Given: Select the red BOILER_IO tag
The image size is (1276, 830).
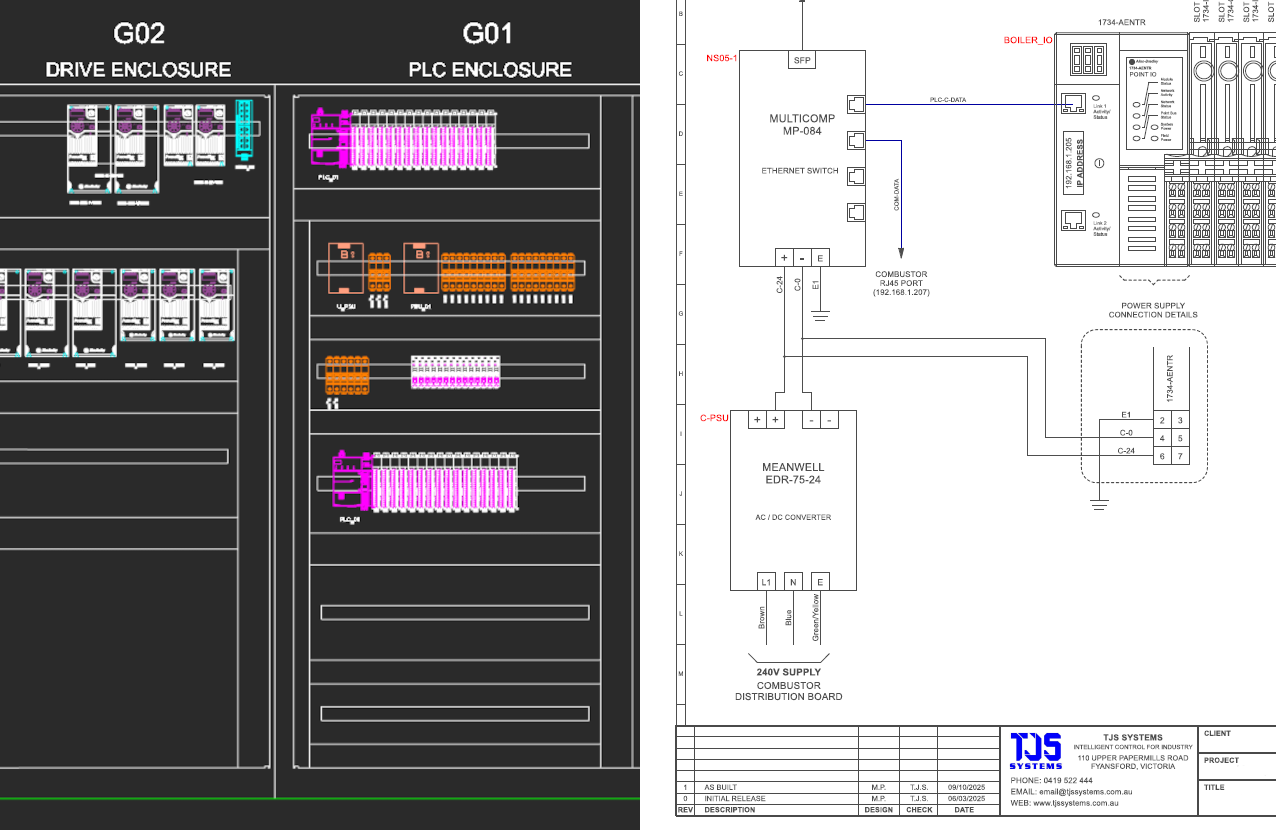Looking at the screenshot, I should [1027, 40].
